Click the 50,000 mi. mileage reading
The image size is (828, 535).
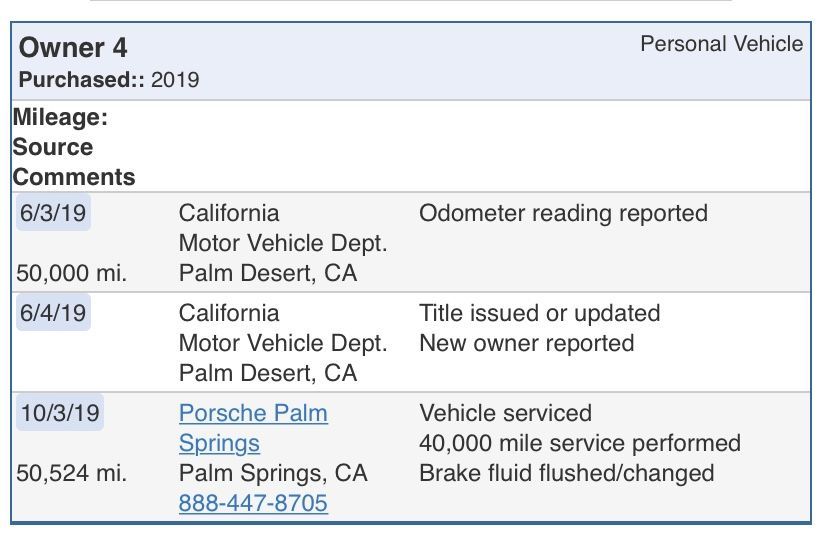tap(72, 273)
